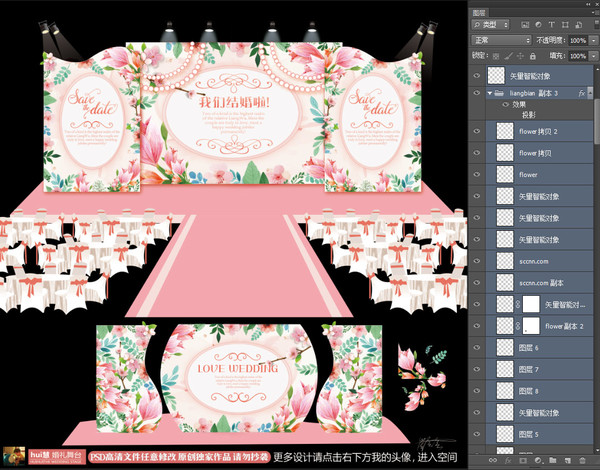Hide the 图层 6 layer

point(477,348)
